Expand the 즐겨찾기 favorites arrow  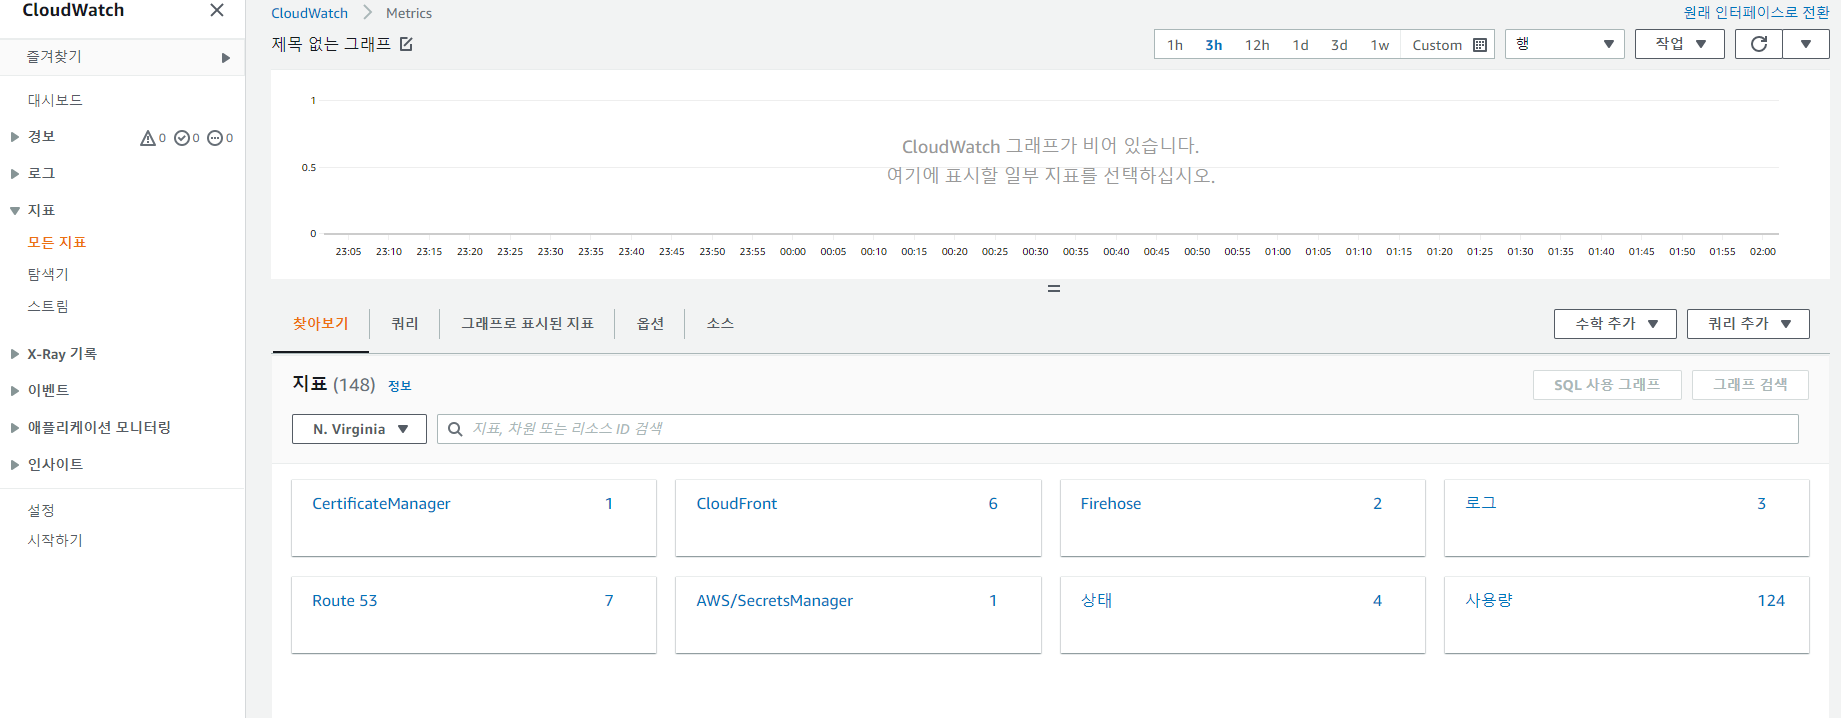226,58
